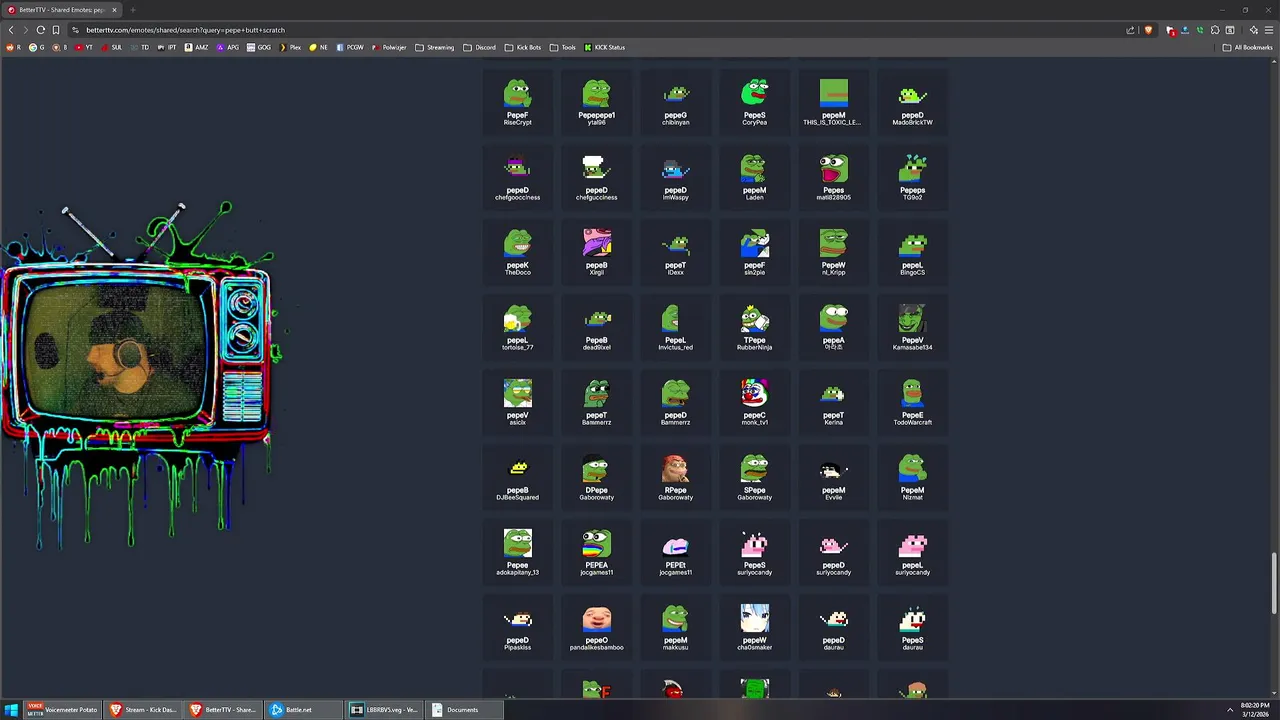The image size is (1280, 720).
Task: Open the Streaming bookmarks folder
Action: coord(435,47)
